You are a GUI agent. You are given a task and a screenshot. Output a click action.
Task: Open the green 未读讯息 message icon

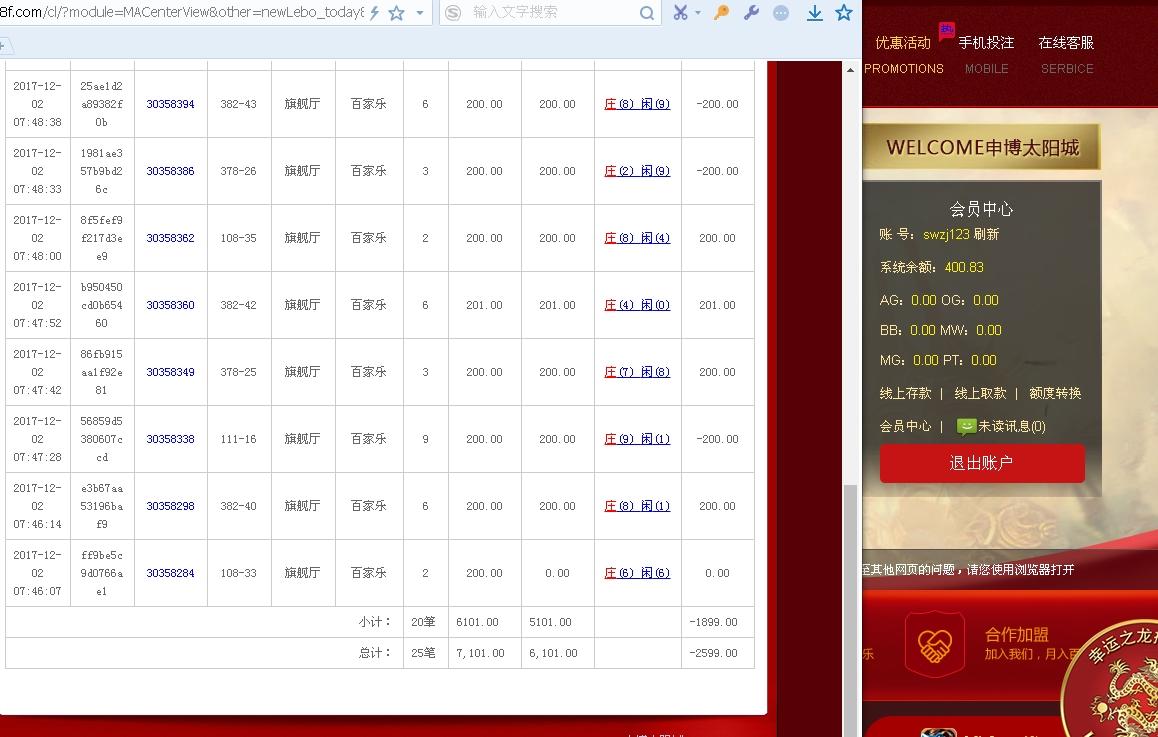pyautogui.click(x=965, y=427)
